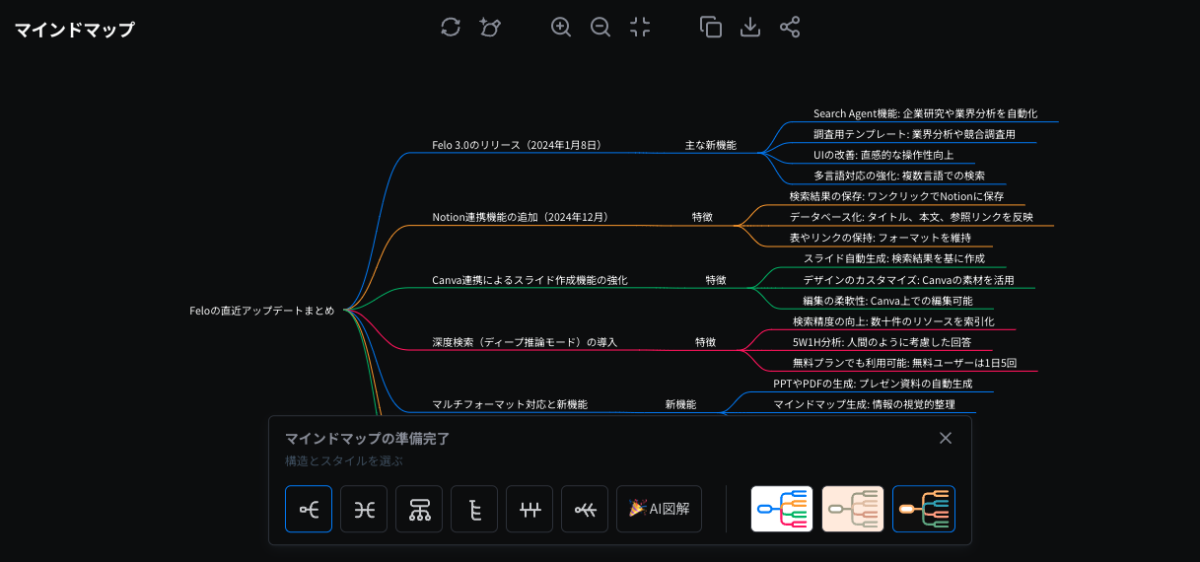Select the right-branching mind map layout
1200x562 pixels.
309,509
